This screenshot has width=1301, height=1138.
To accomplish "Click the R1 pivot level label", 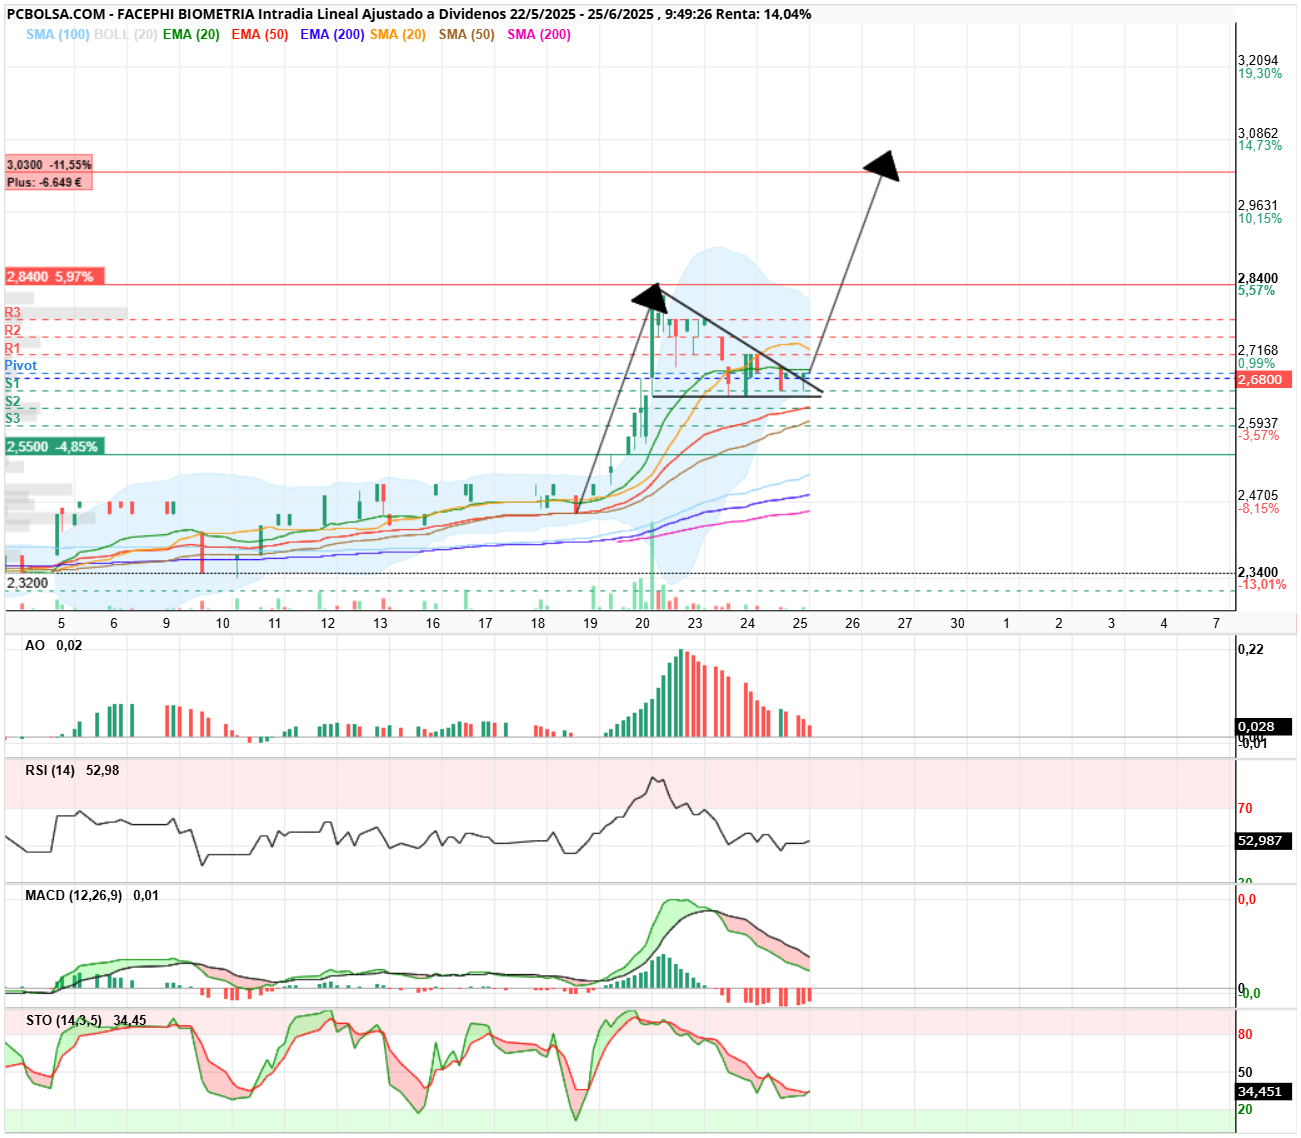I will click(13, 348).
